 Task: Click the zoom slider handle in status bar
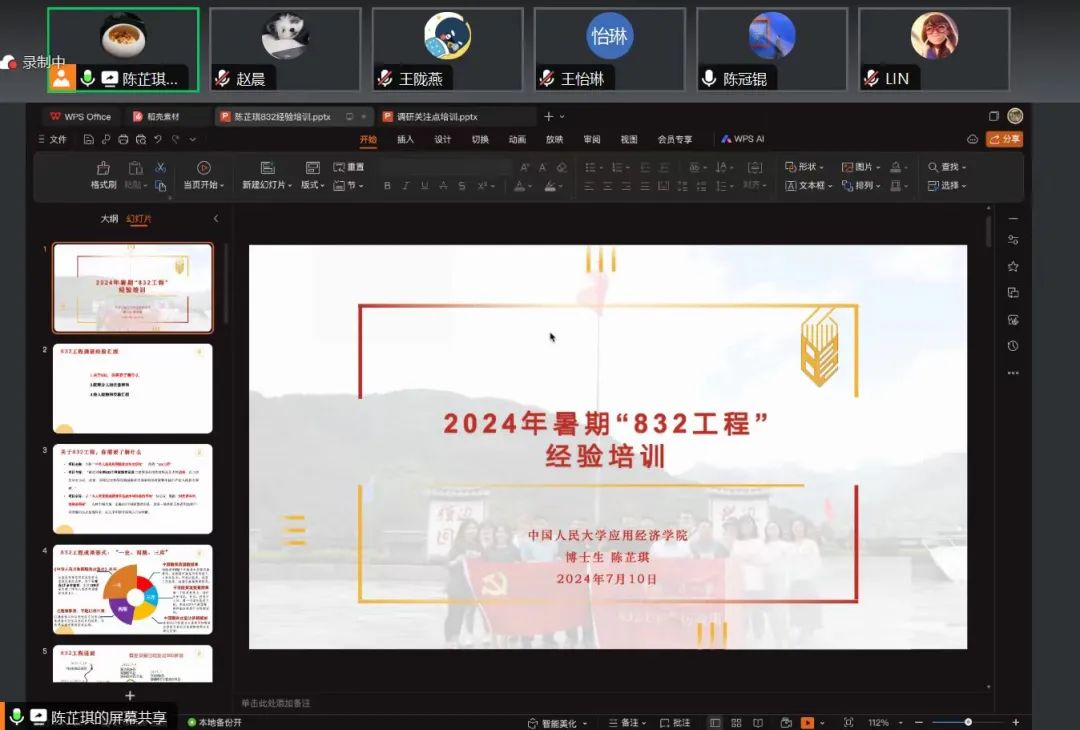[x=968, y=722]
